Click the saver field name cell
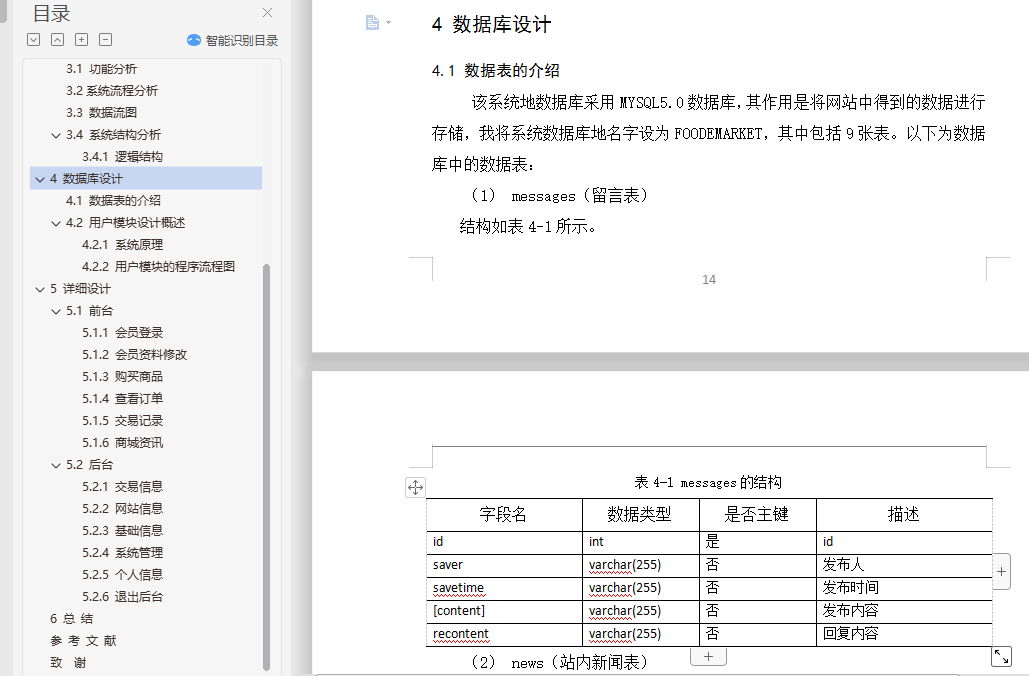The image size is (1029, 676). pyautogui.click(x=504, y=565)
